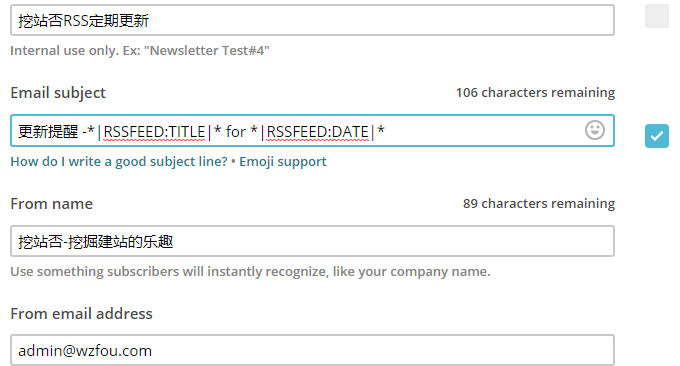The height and width of the screenshot is (366, 680).
Task: Tick the gray box beside campaign name
Action: 657,16
